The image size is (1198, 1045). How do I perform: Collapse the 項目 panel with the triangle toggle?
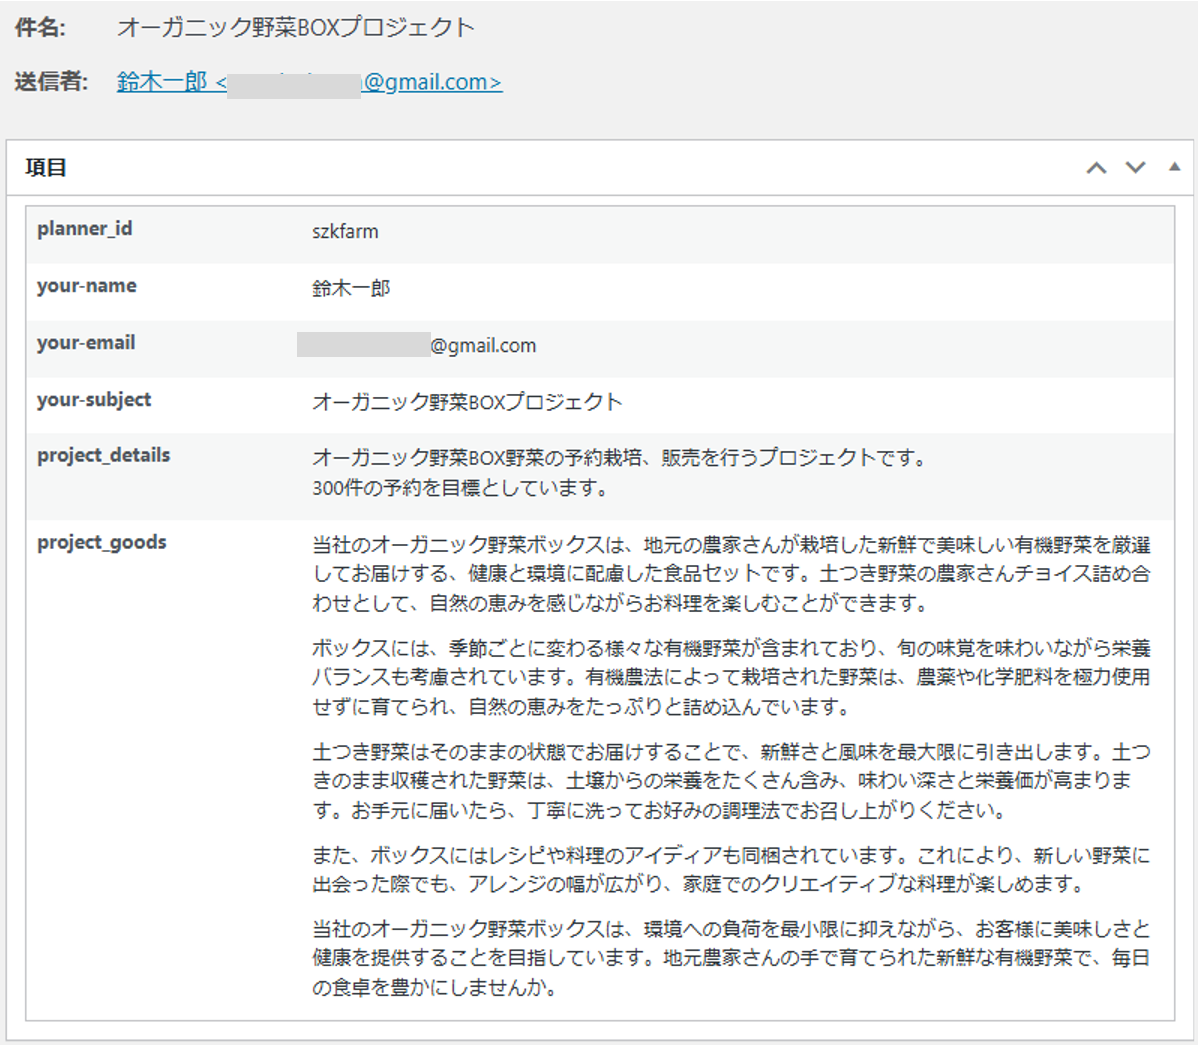[x=1174, y=167]
